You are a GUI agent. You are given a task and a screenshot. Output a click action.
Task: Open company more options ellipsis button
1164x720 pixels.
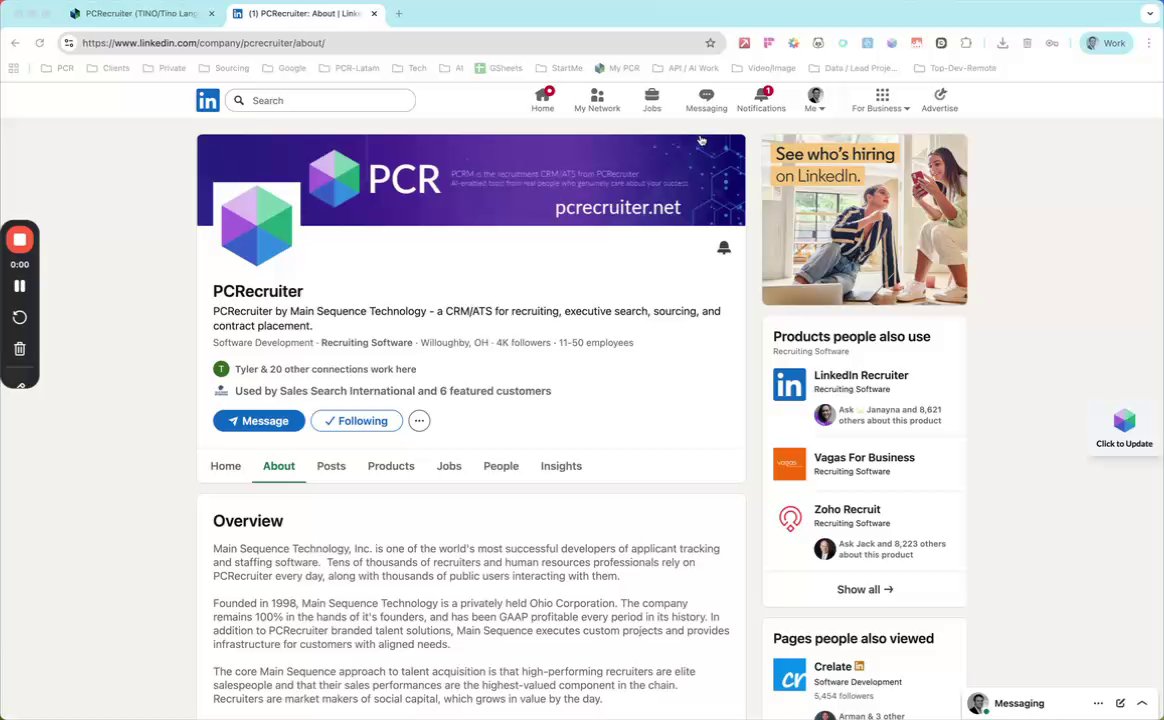click(419, 421)
